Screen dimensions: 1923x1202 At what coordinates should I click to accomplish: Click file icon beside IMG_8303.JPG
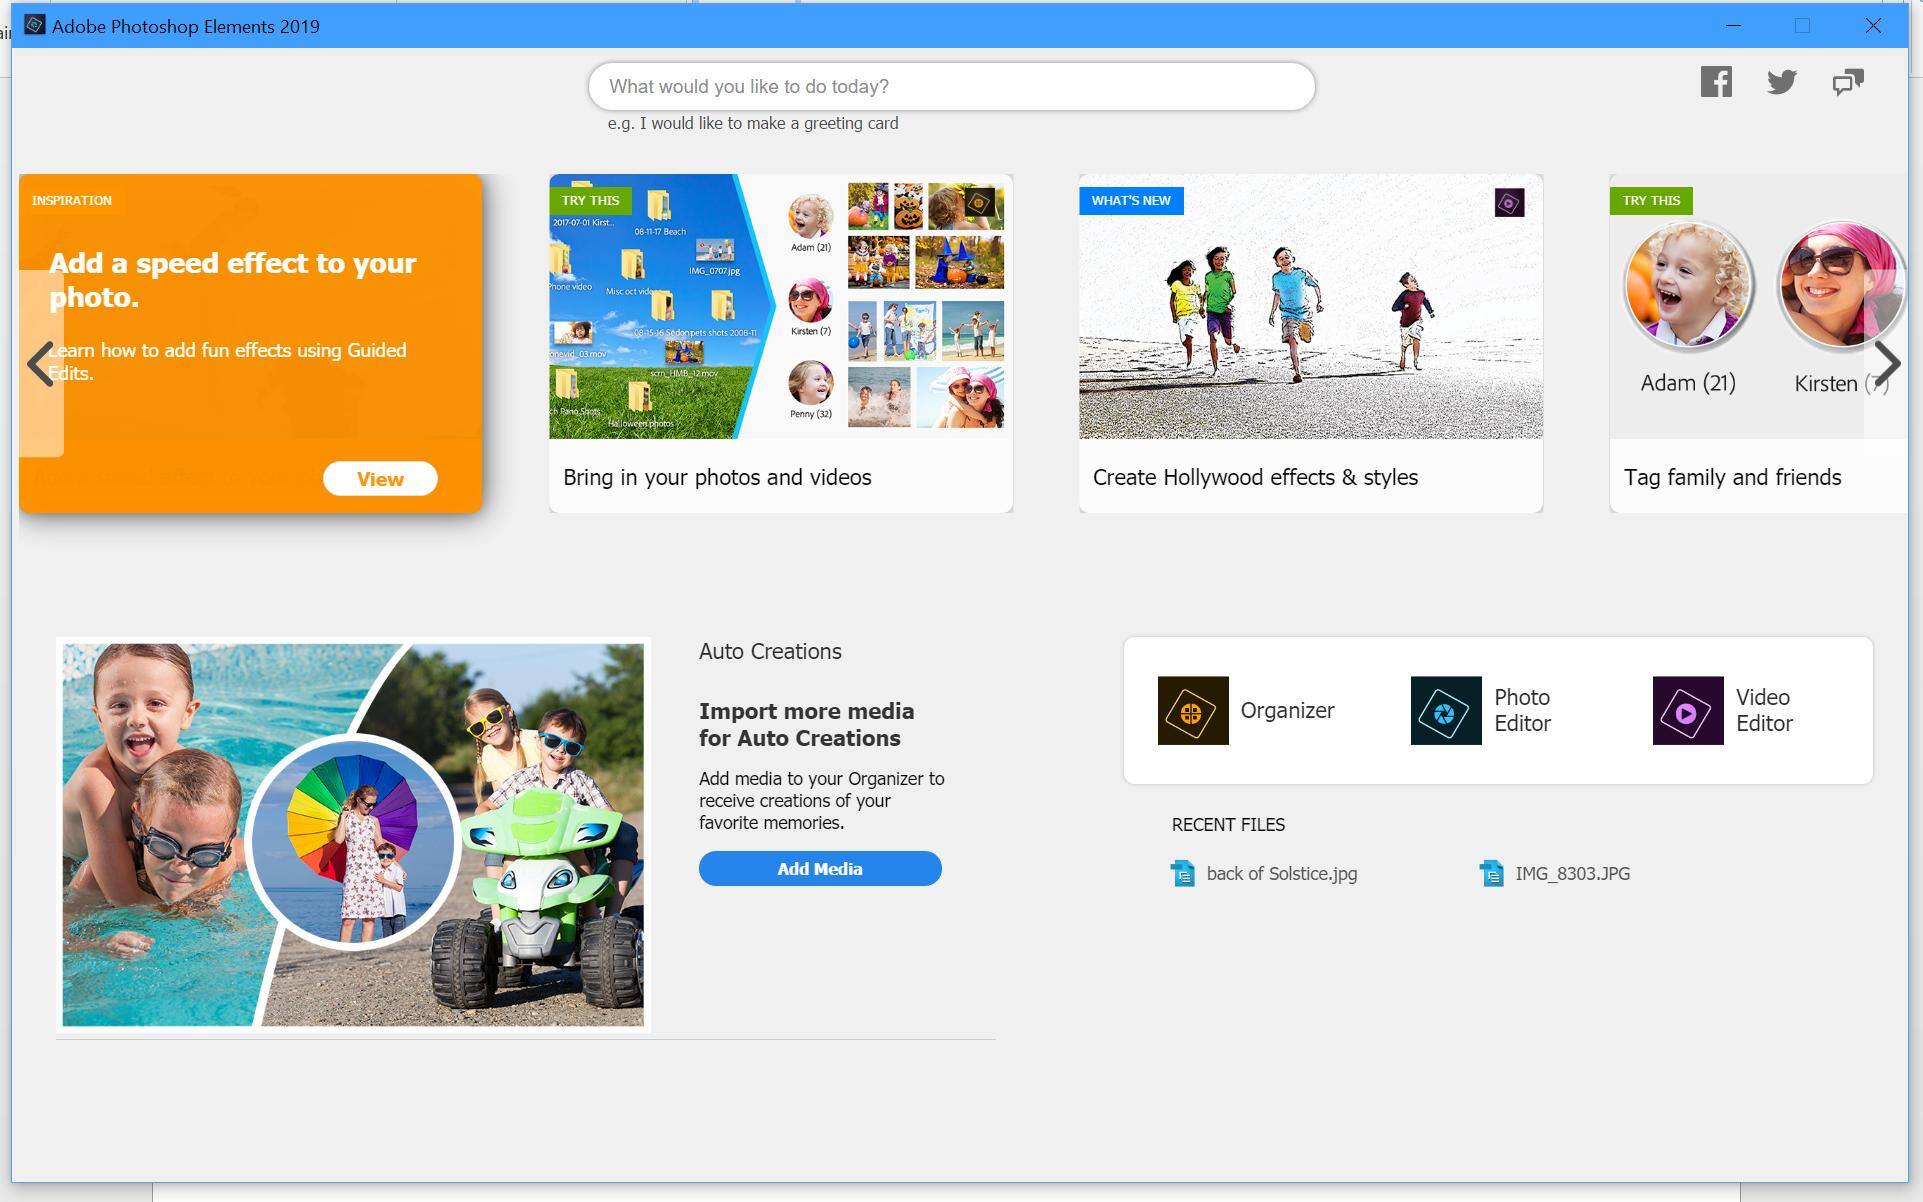click(1492, 874)
